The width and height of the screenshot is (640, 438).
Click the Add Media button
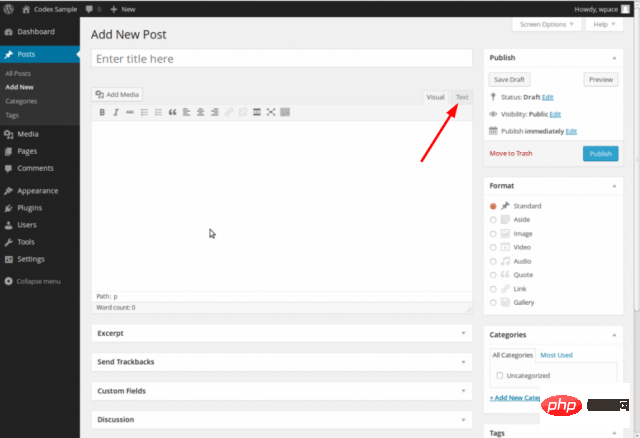(x=117, y=95)
